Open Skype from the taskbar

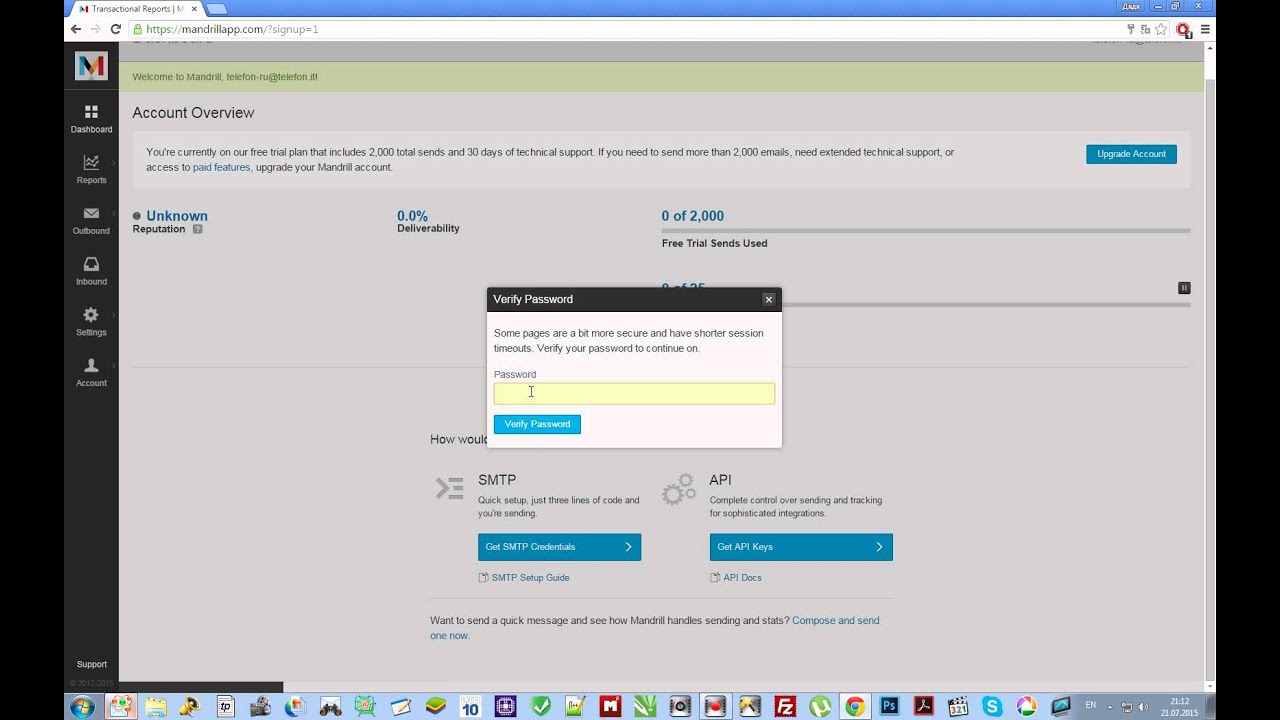tap(992, 707)
